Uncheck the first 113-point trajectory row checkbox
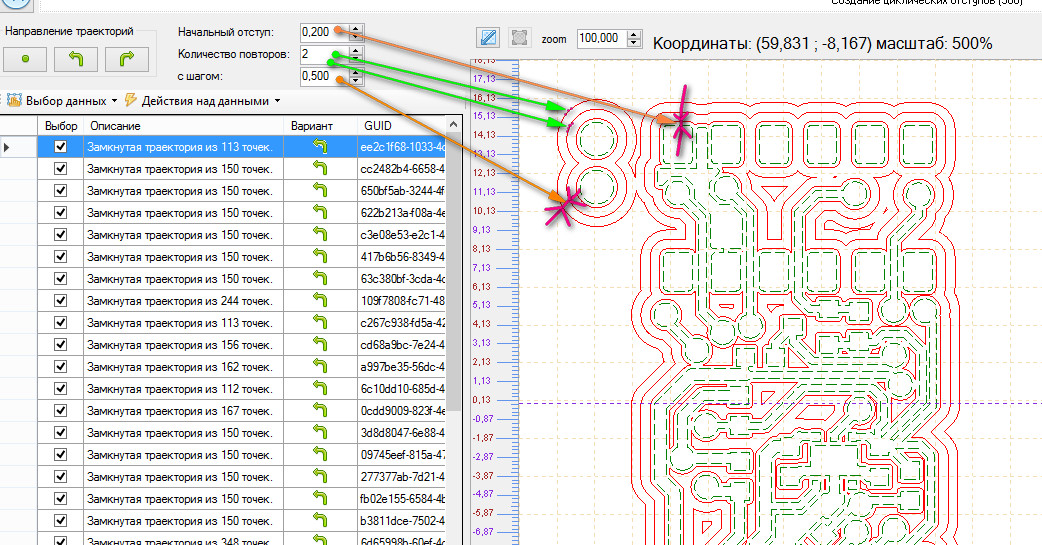The height and width of the screenshot is (545, 1042). [60, 147]
